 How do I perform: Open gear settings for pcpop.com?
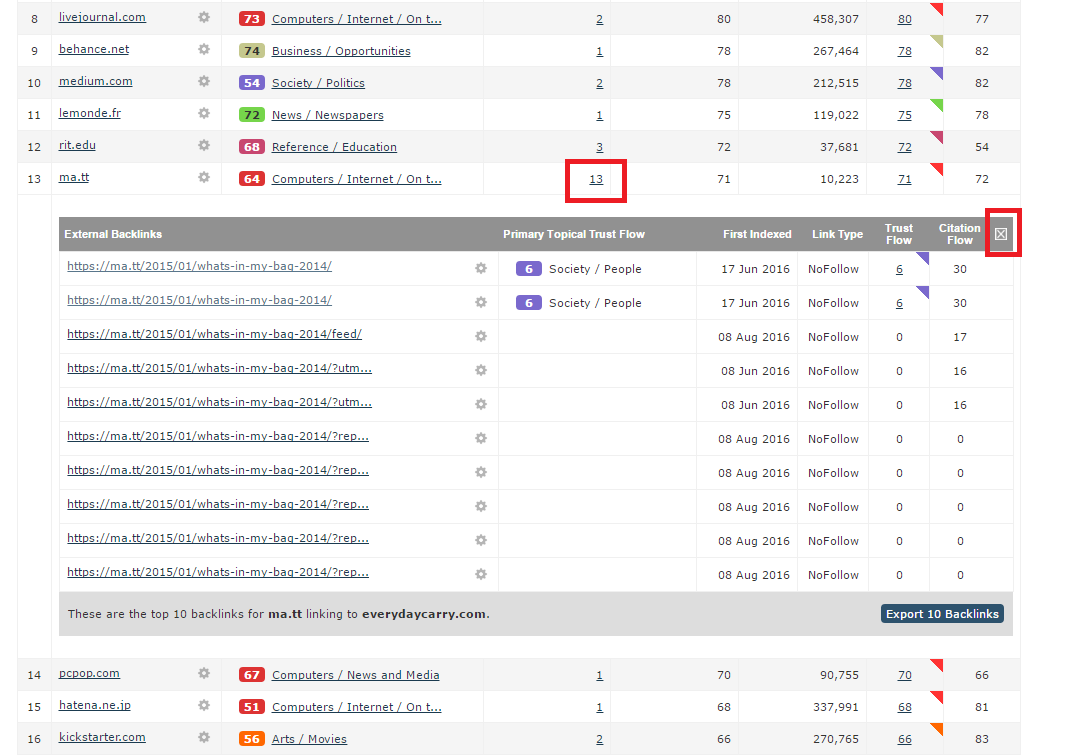click(x=204, y=673)
